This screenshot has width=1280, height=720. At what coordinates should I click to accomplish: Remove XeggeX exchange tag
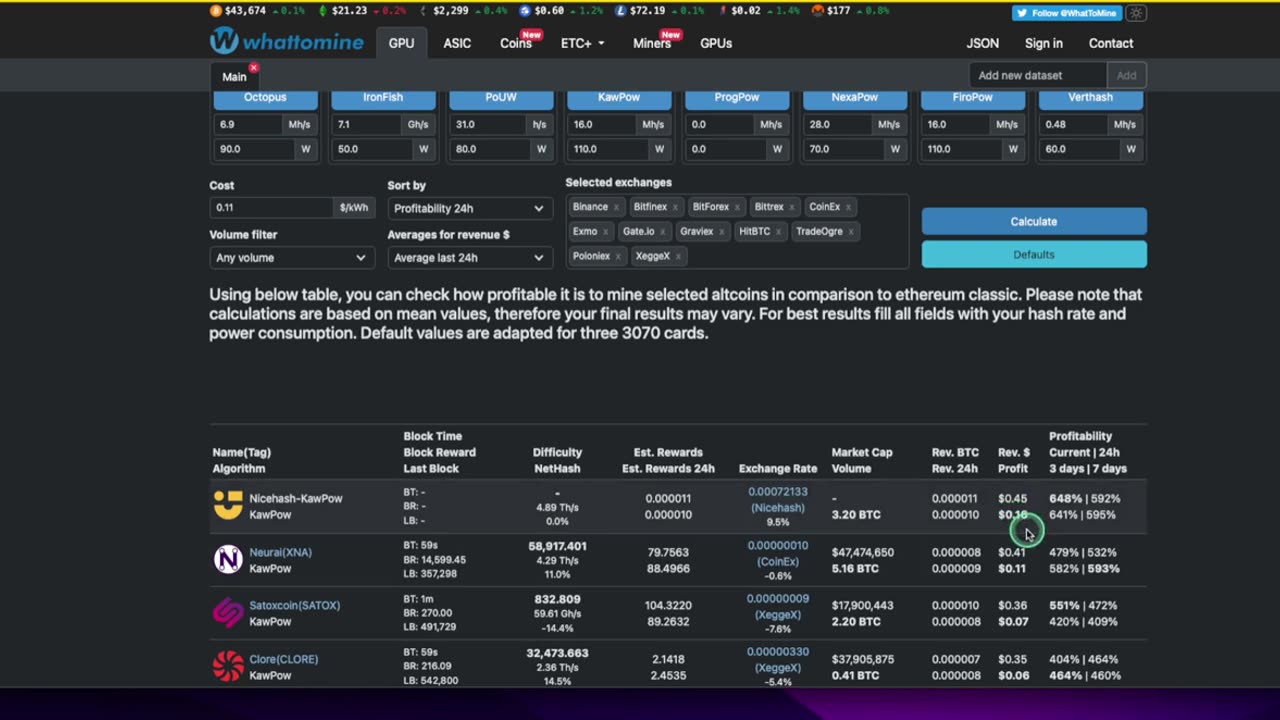point(678,256)
